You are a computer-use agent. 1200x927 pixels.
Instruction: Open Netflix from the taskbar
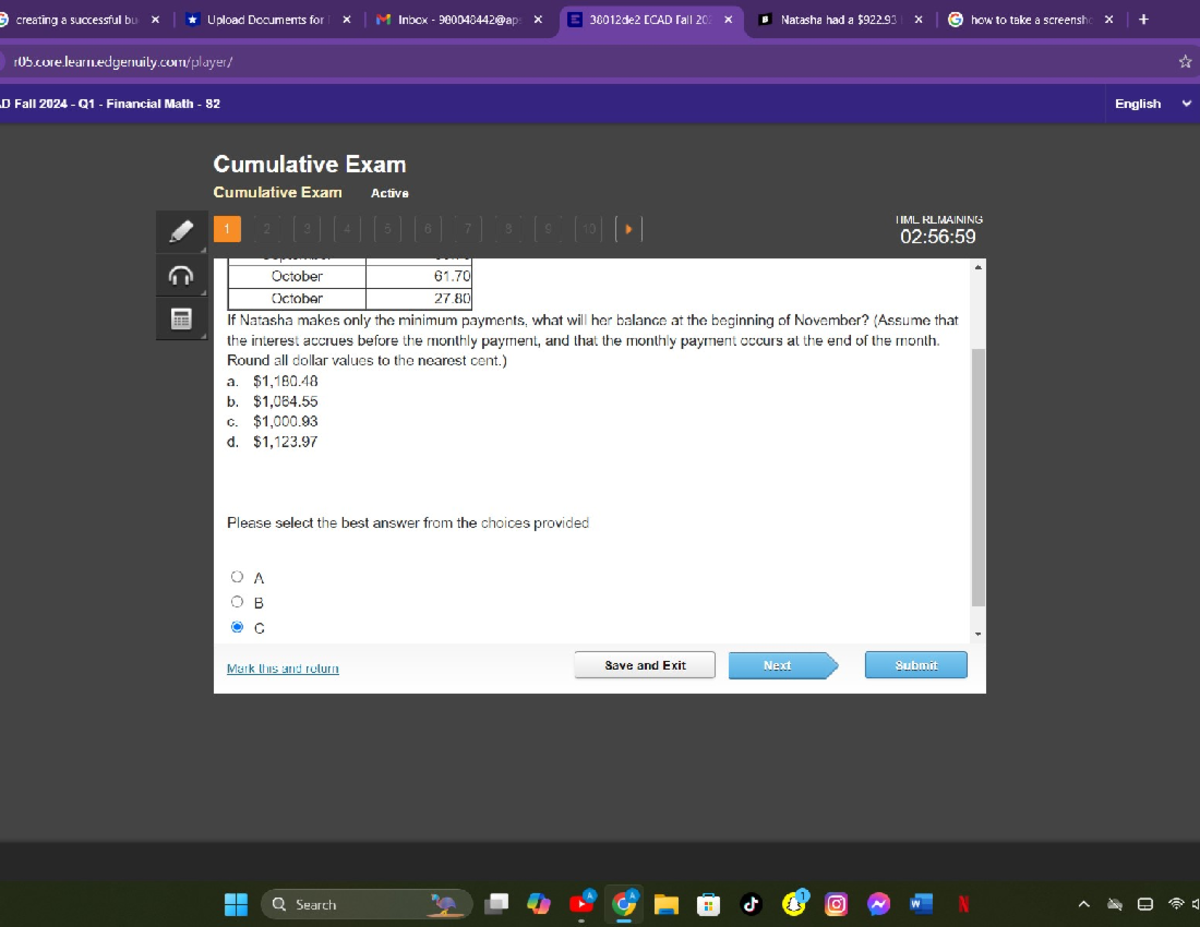point(964,904)
